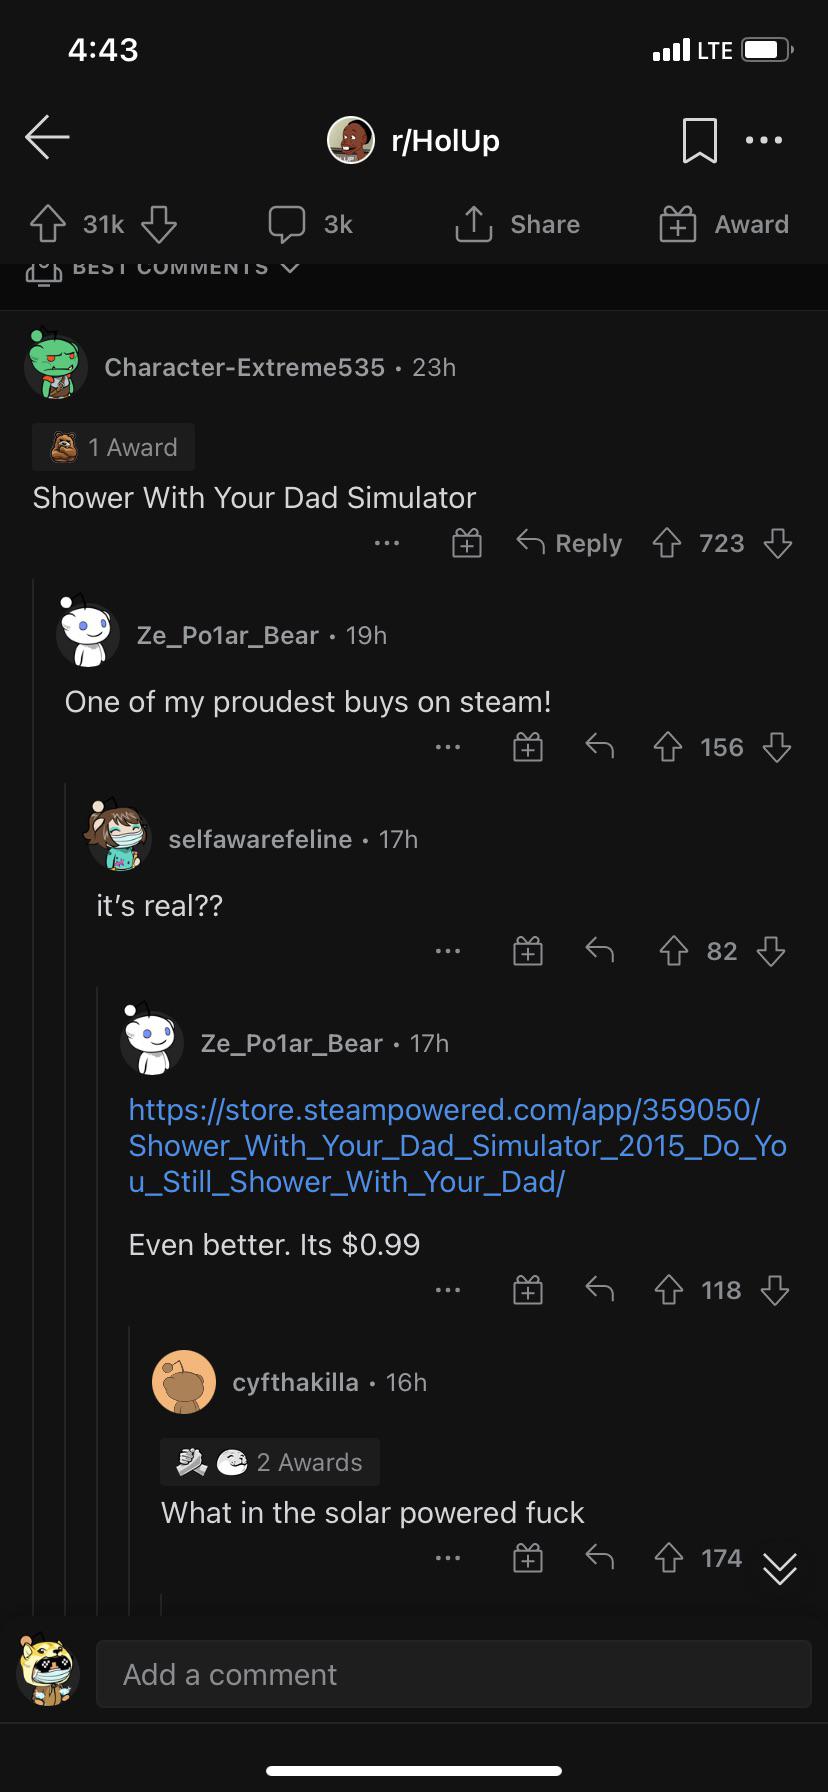Upvote the comment with 723 votes
The height and width of the screenshot is (1792, 828).
(667, 543)
